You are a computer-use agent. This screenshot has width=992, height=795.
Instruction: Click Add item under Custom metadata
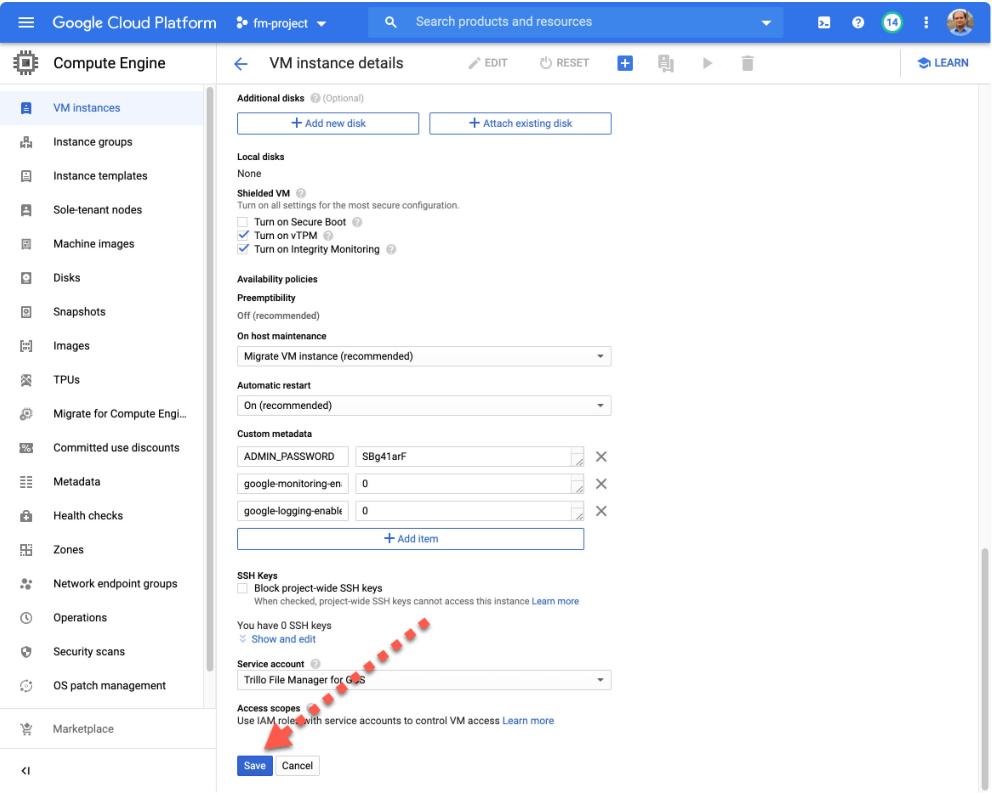pyautogui.click(x=411, y=539)
